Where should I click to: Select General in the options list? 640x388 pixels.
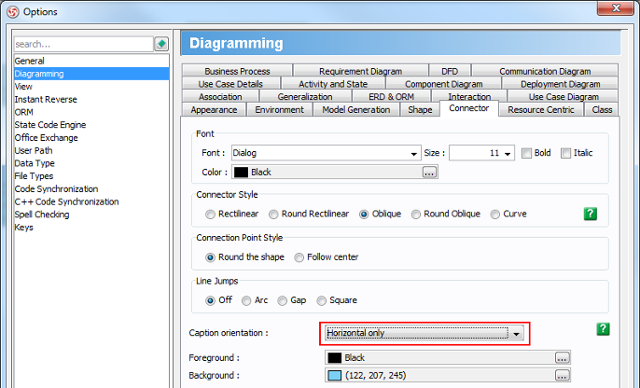[91, 61]
